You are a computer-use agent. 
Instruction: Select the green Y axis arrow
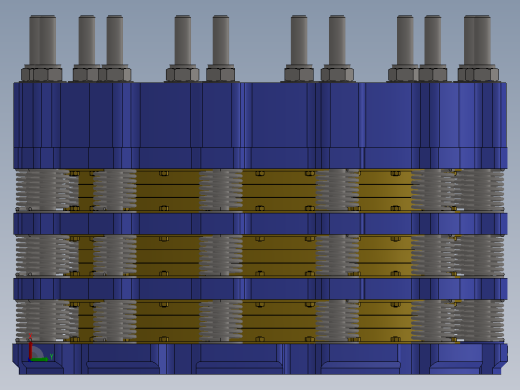pyautogui.click(x=40, y=359)
